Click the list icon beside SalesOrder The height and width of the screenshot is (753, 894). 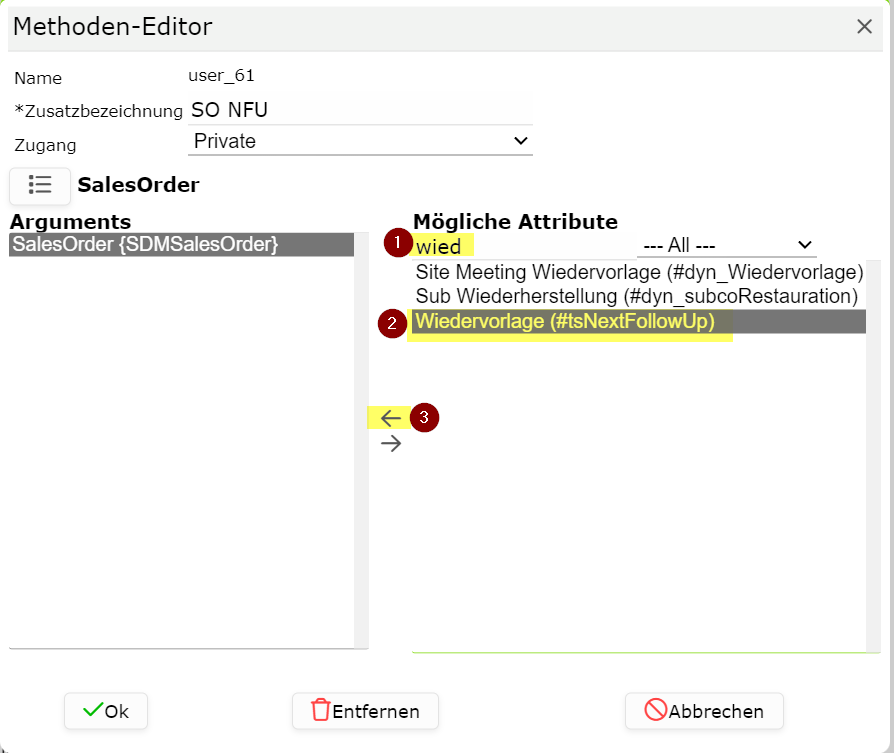pyautogui.click(x=40, y=185)
